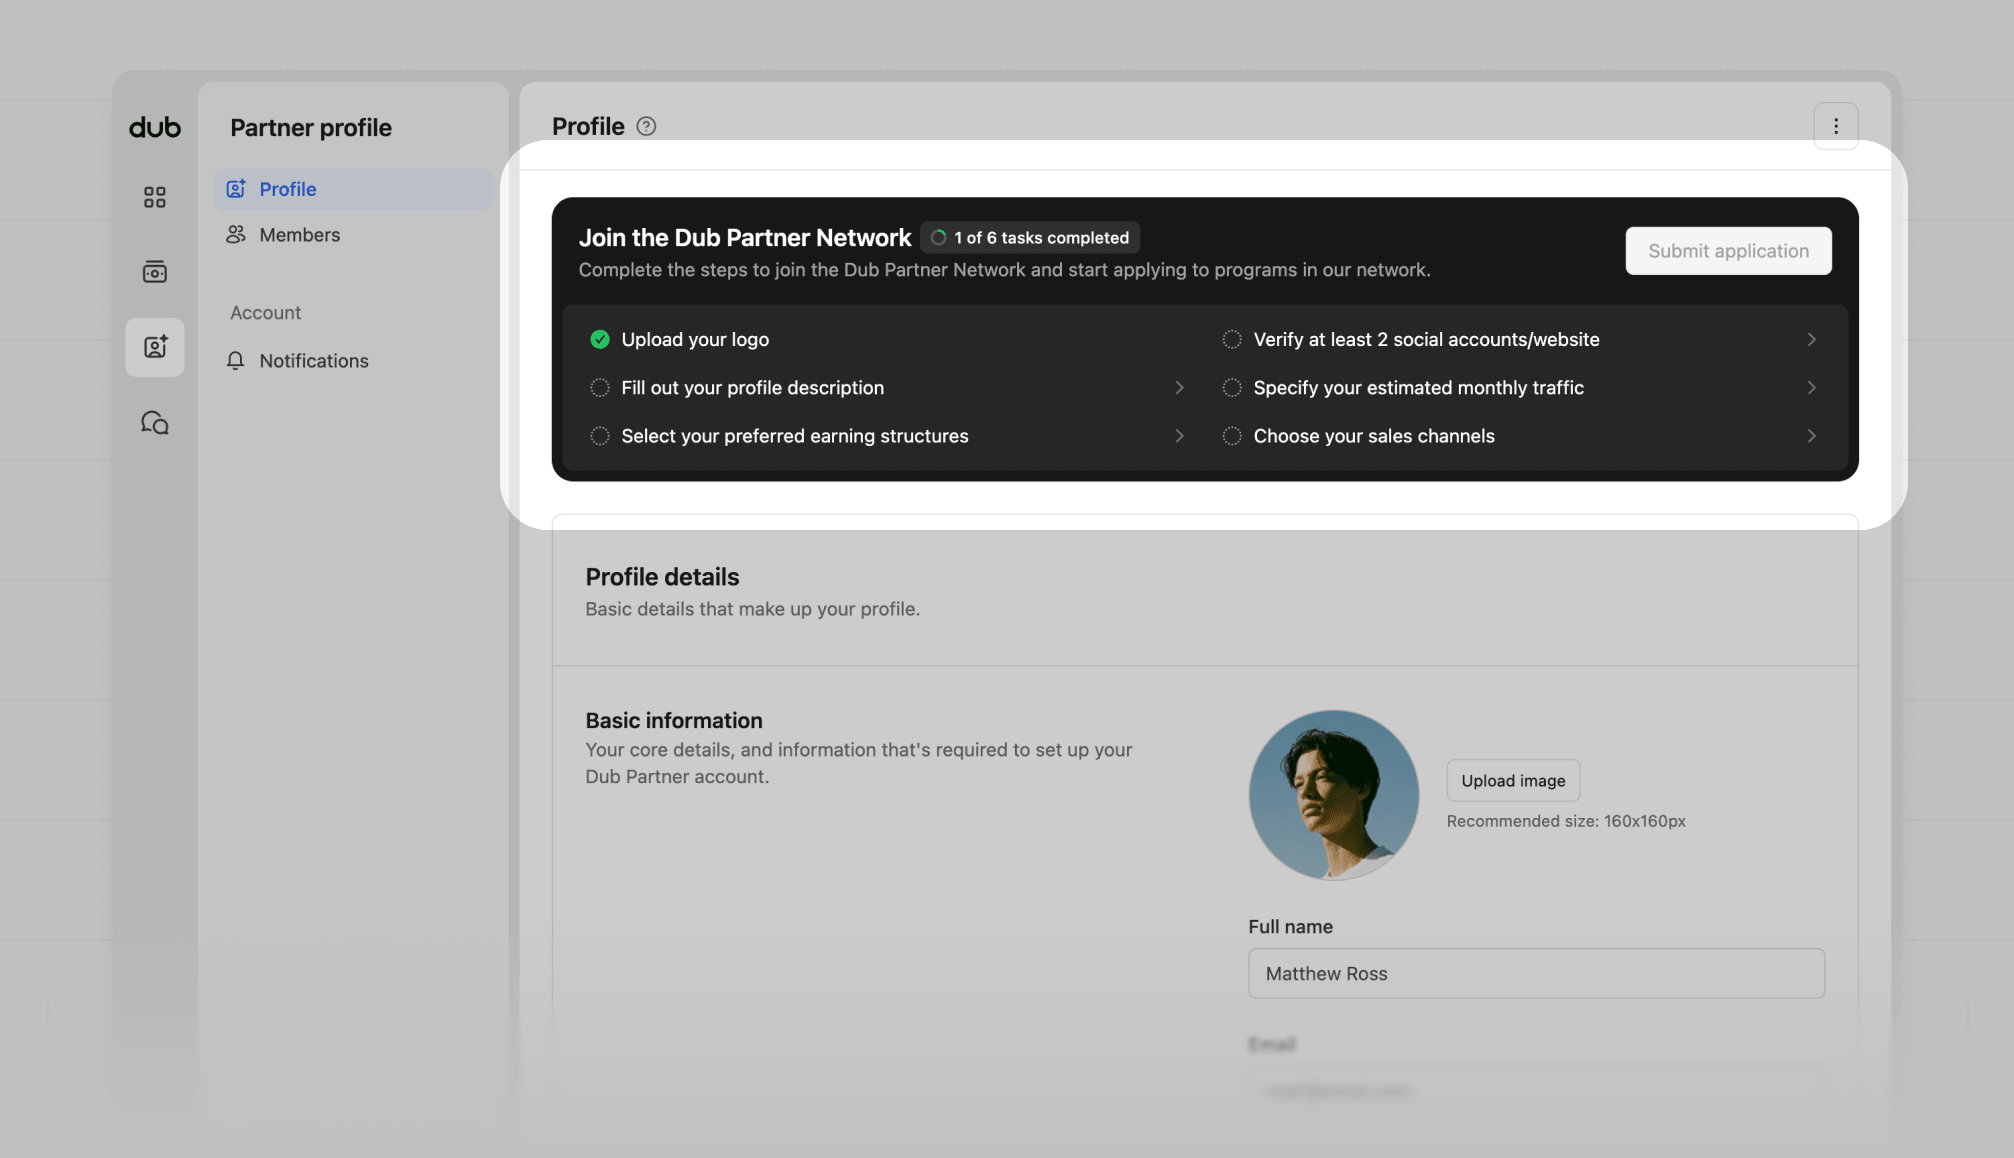Click the green checkmark for Upload your logo
Viewport: 2014px width, 1158px height.
click(599, 339)
